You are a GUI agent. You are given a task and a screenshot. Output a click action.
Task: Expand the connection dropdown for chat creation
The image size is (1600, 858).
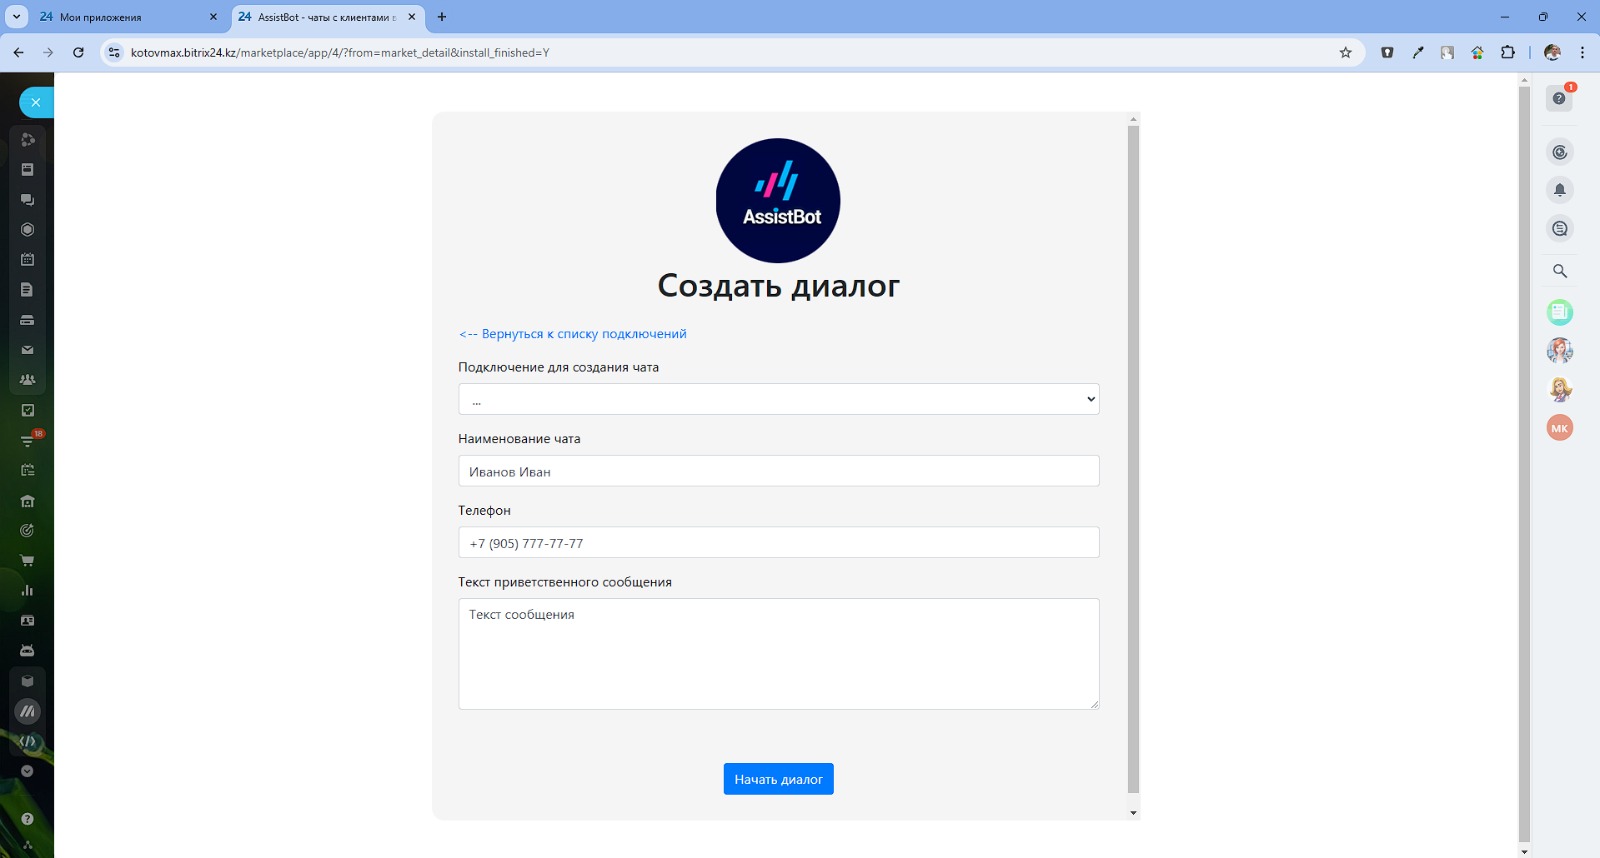779,399
